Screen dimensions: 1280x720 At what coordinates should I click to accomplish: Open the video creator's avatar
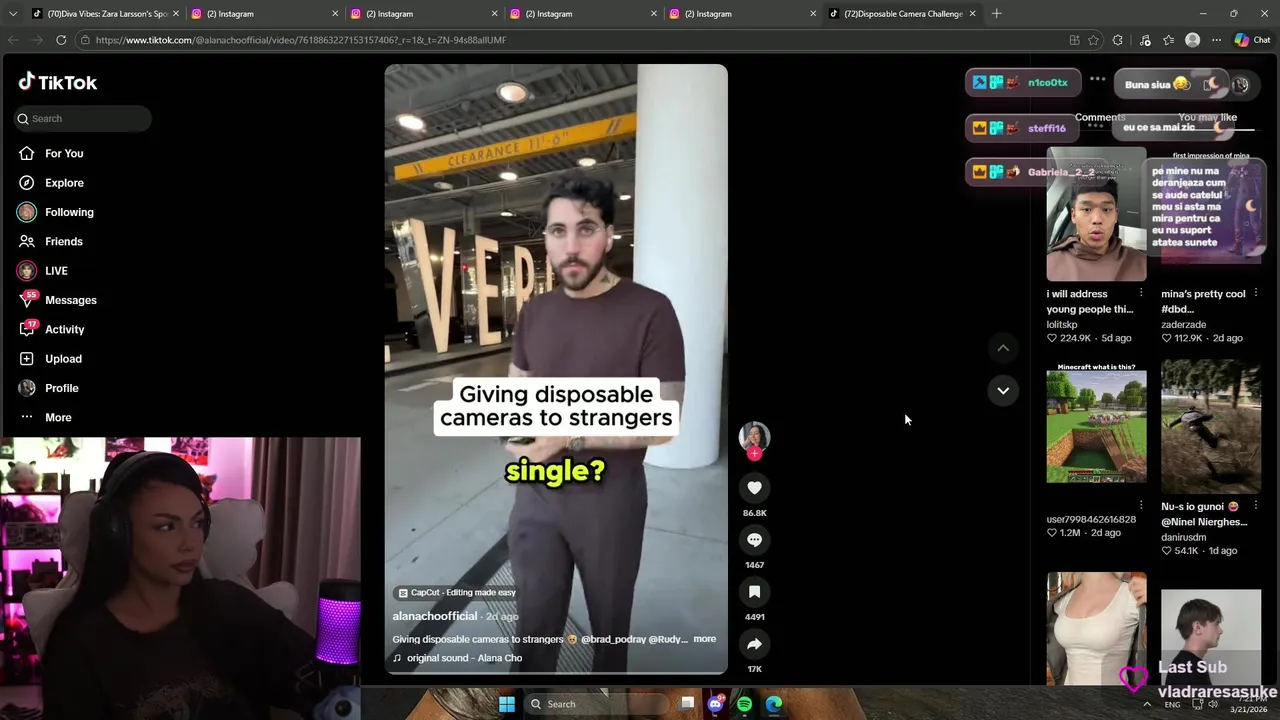[x=754, y=437]
